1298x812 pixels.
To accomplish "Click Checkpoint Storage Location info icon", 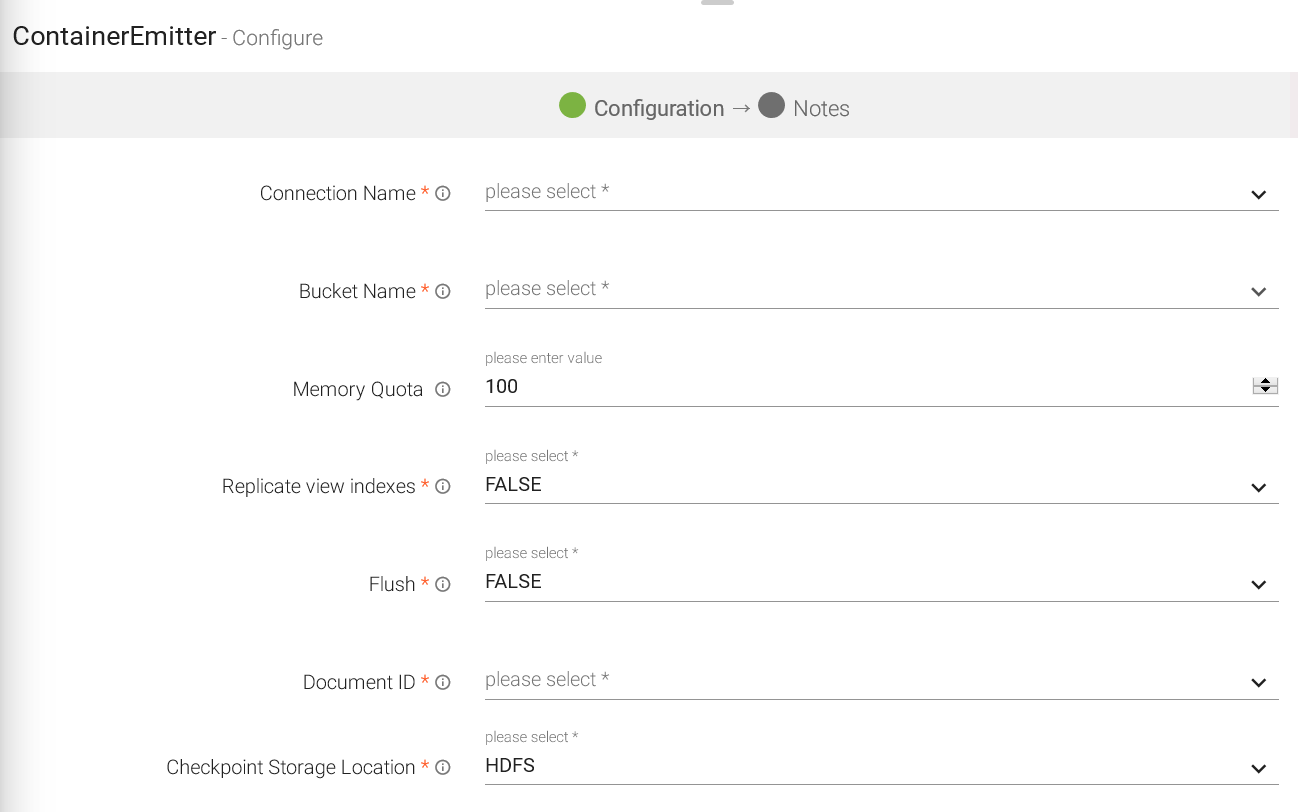I will tap(443, 768).
